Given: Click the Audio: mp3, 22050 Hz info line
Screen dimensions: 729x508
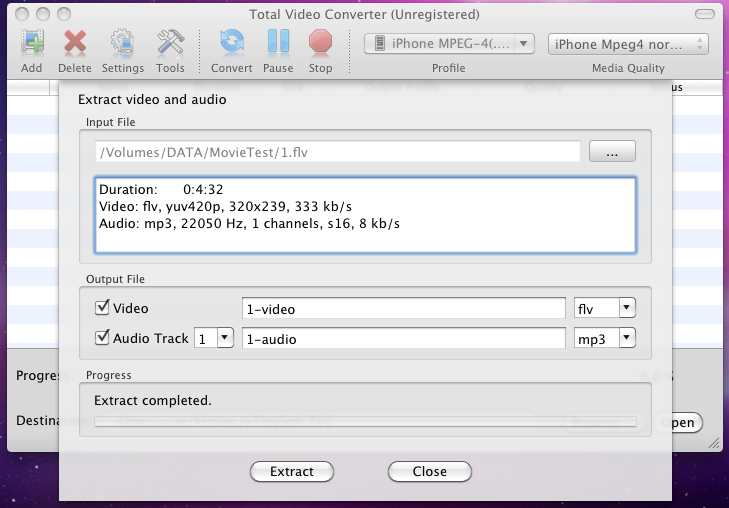Looking at the screenshot, I should click(x=249, y=224).
